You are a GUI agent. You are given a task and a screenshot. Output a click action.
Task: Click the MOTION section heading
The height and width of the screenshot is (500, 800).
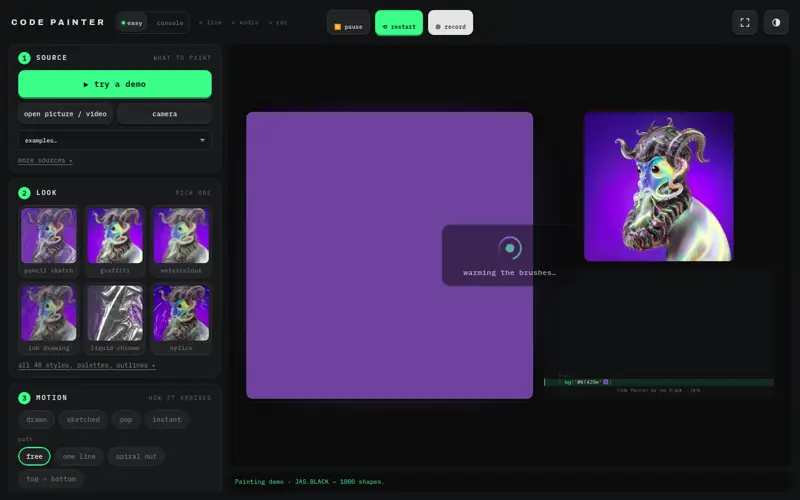click(52, 397)
